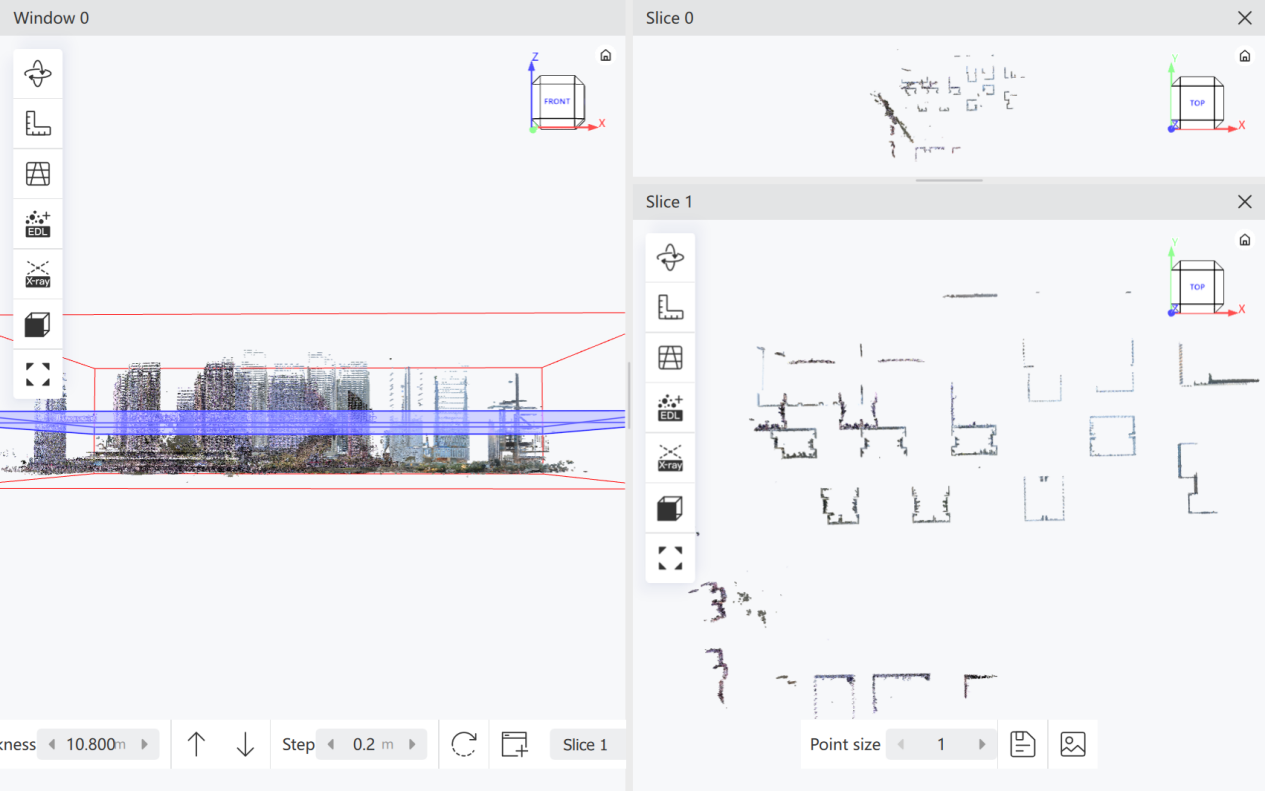This screenshot has height=791, width=1265.
Task: Decrease slice thickness with left arrow
Action: 52,744
